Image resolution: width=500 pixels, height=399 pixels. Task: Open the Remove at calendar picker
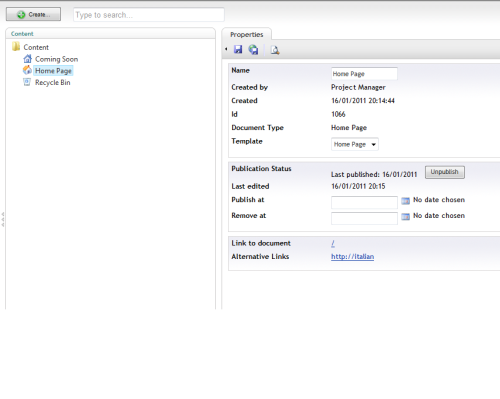405,217
